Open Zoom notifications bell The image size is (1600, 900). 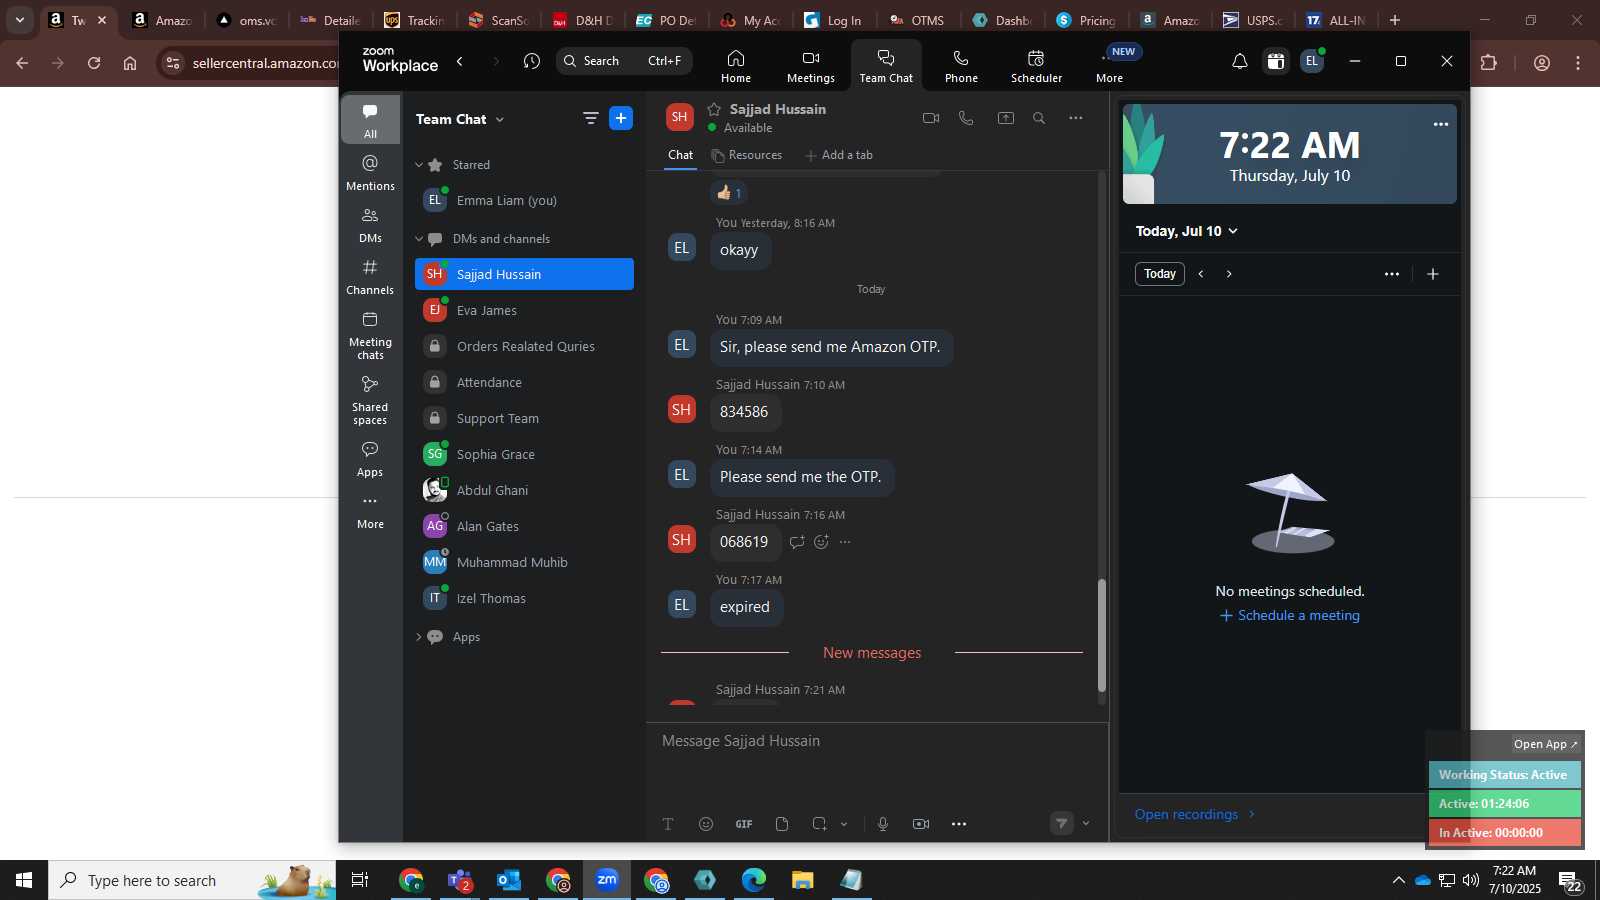[1239, 61]
